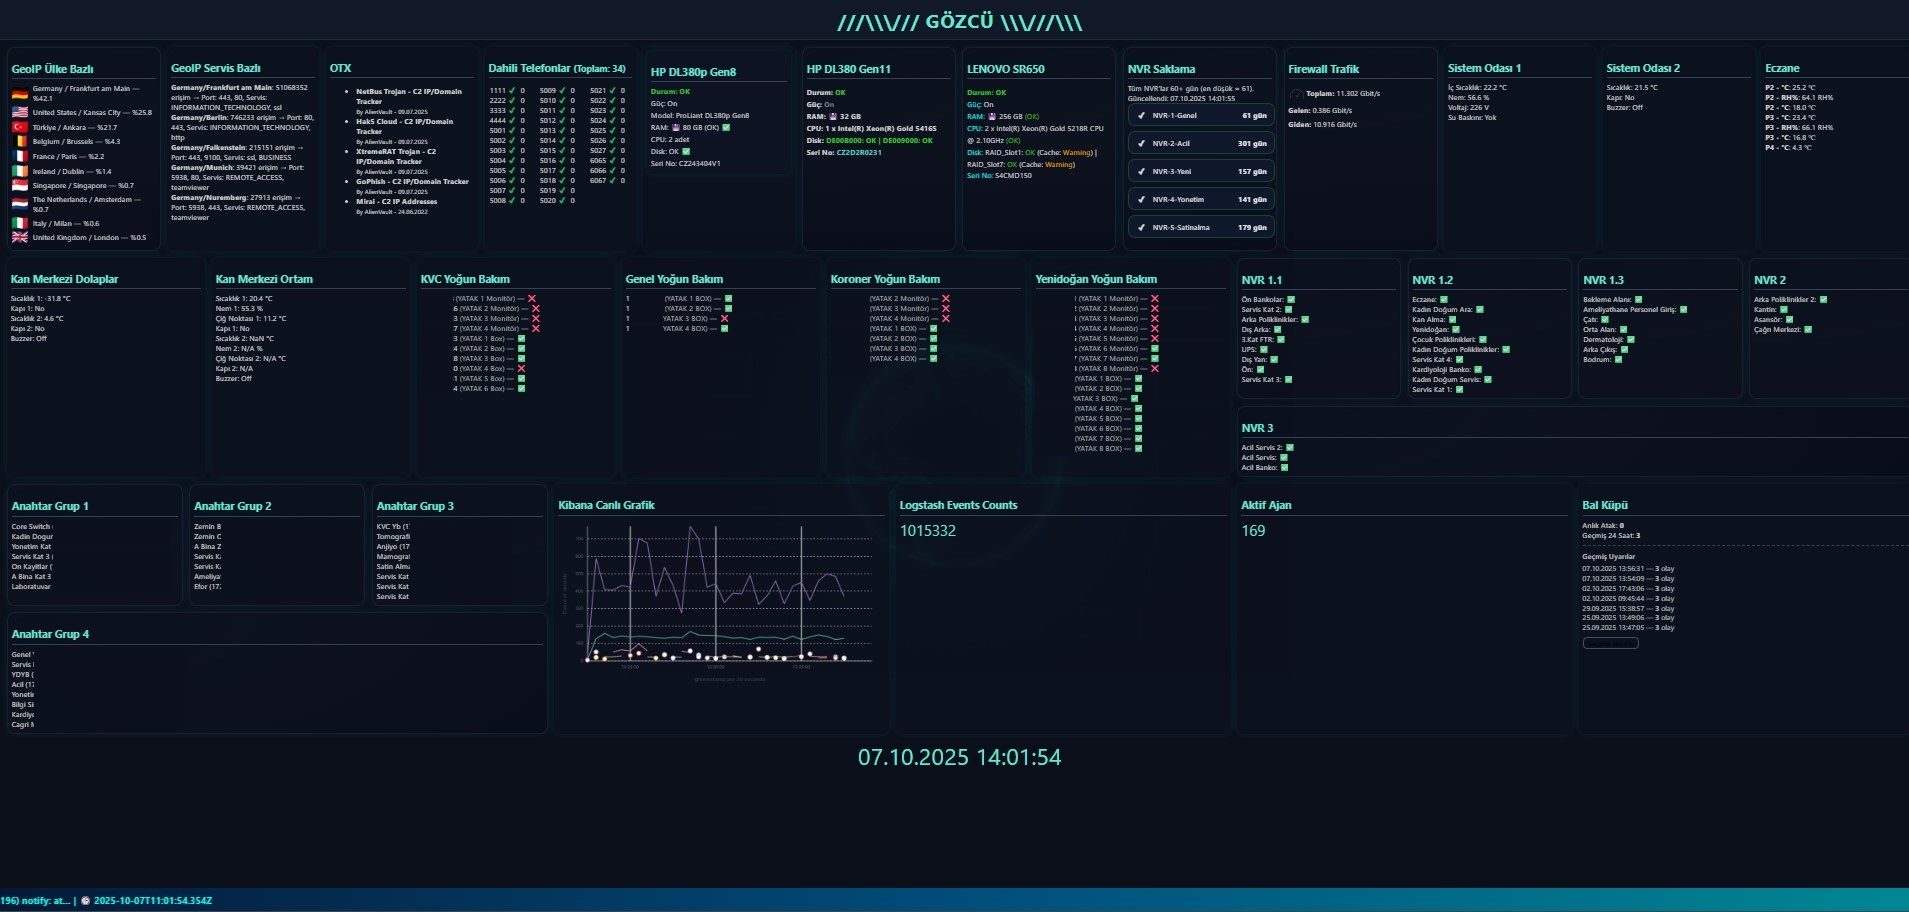Click the green check next to extension 1111
1909x912 pixels.
pyautogui.click(x=512, y=90)
